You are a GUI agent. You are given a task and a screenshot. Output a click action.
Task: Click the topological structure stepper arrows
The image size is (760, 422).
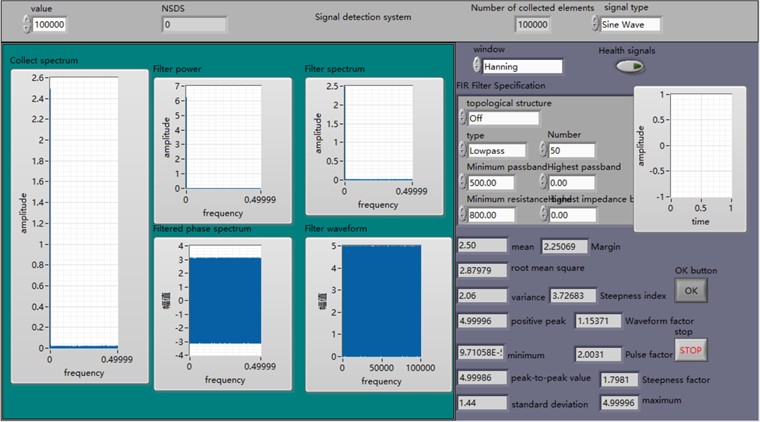coord(462,118)
